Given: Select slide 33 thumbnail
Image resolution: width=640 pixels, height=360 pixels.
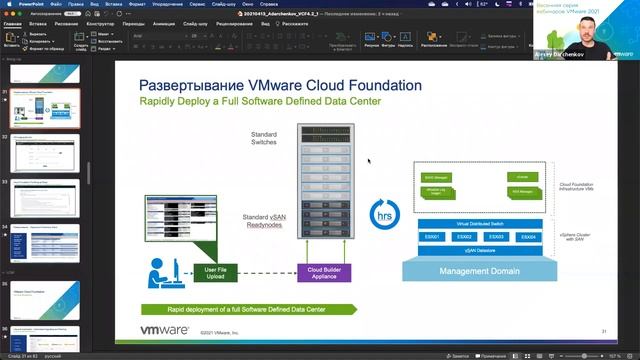Looking at the screenshot, I should coord(45,198).
